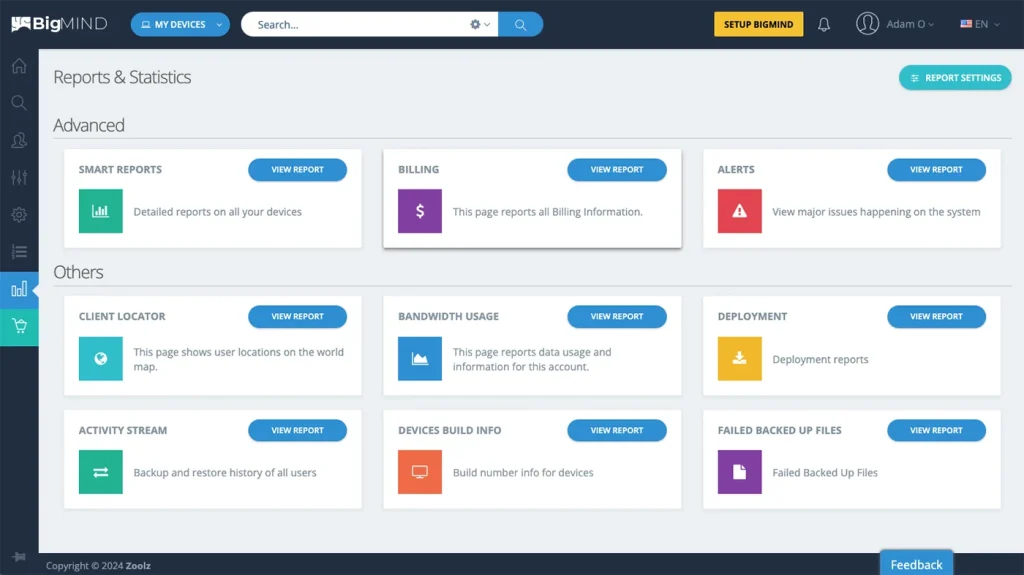Click the BigMind logo
This screenshot has width=1024, height=575.
pos(59,24)
